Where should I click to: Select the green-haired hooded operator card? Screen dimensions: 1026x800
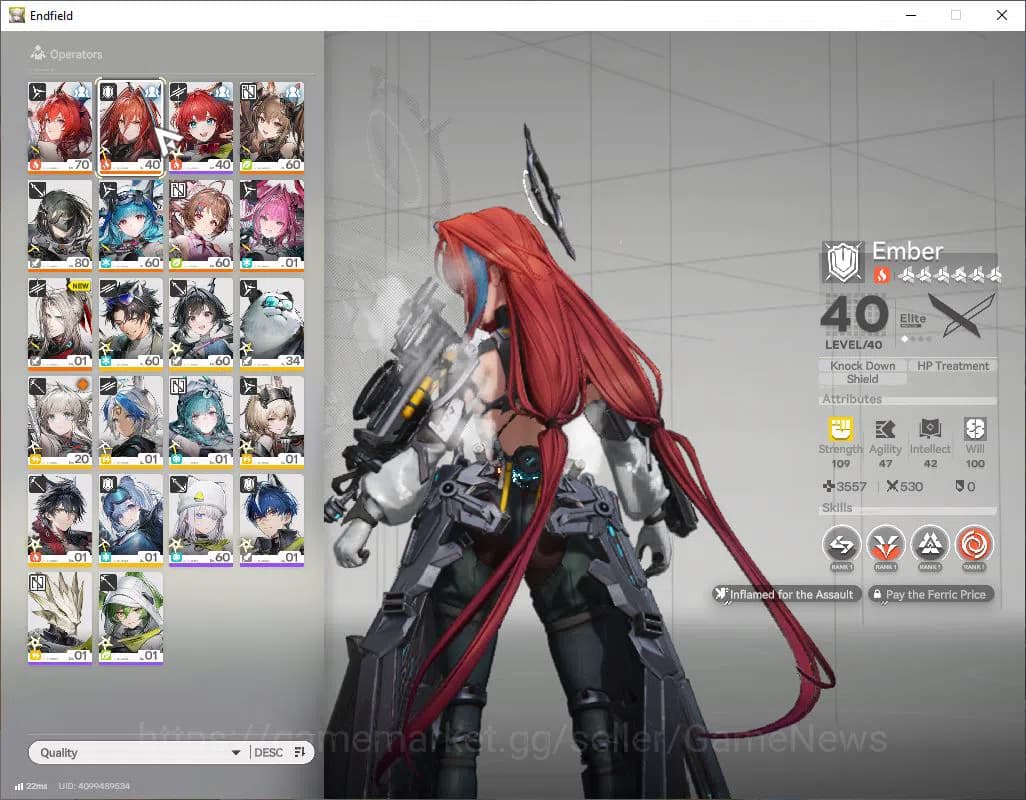(x=130, y=618)
